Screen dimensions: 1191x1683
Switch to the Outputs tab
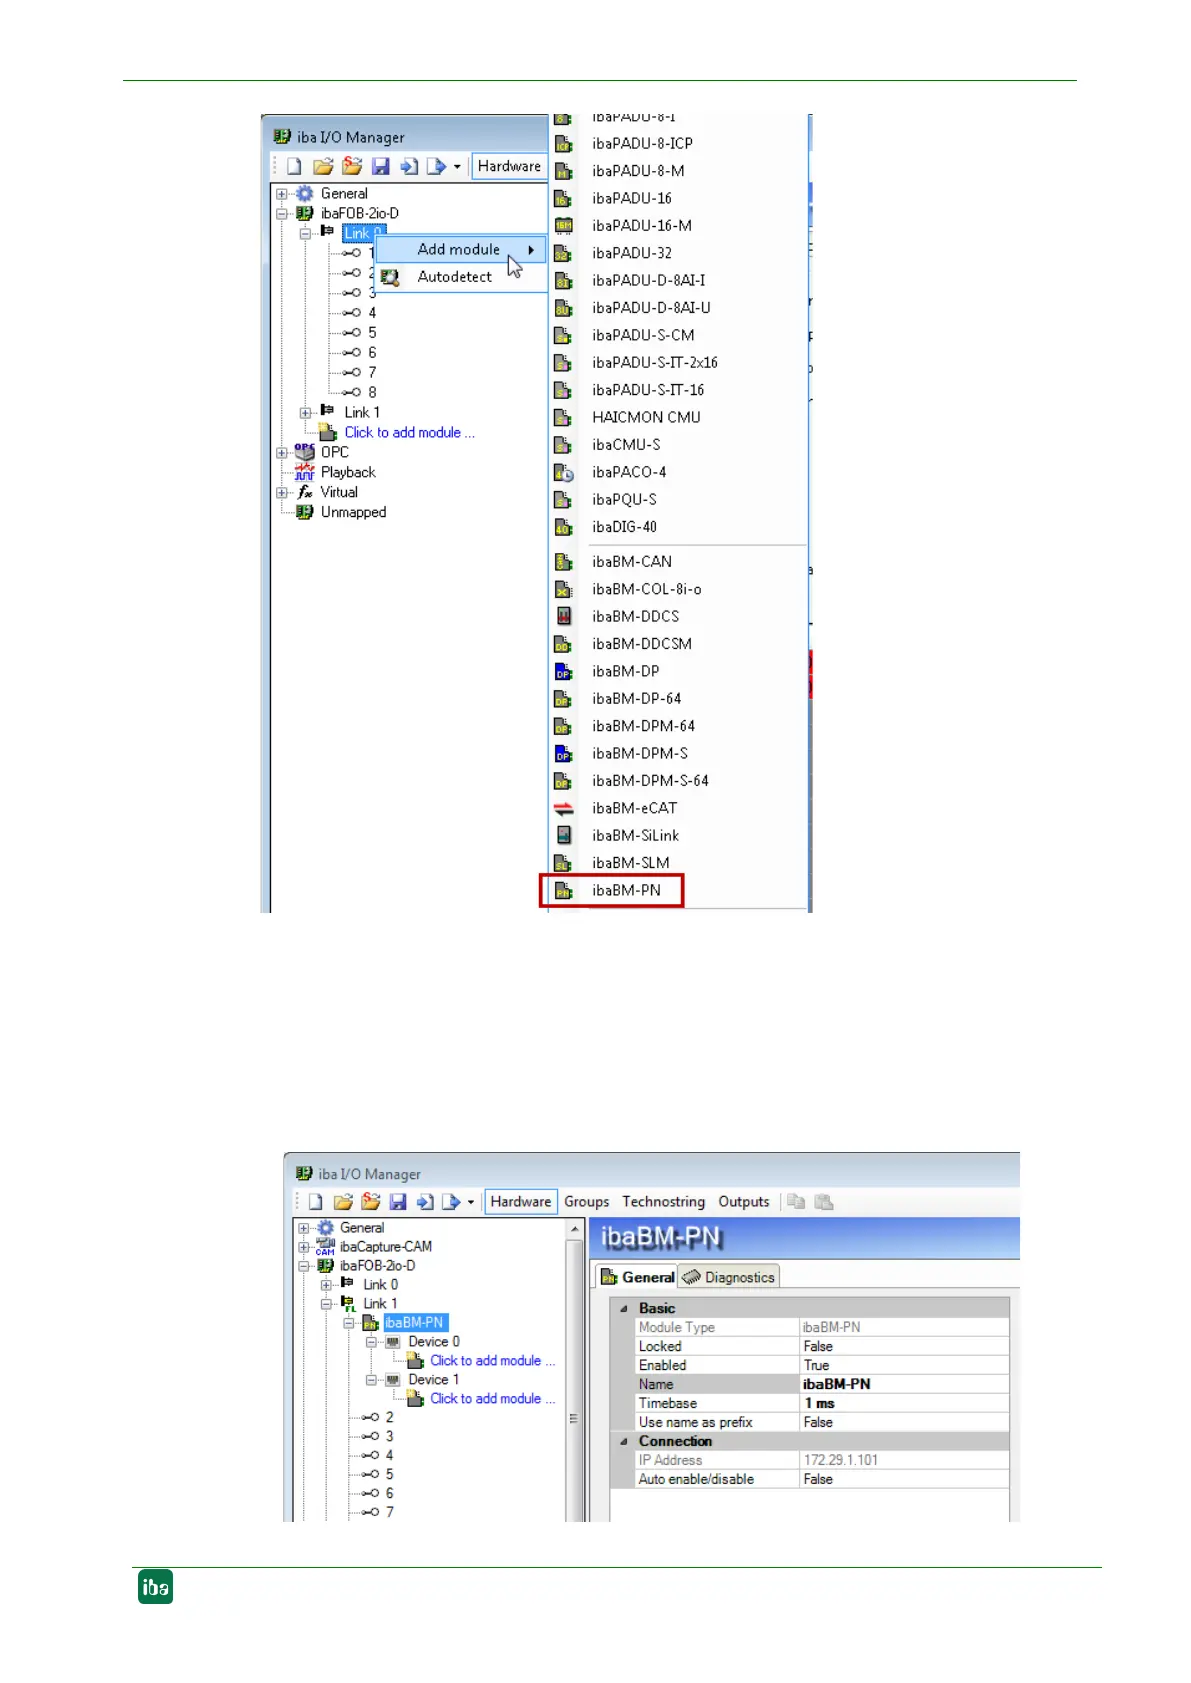click(x=744, y=1202)
